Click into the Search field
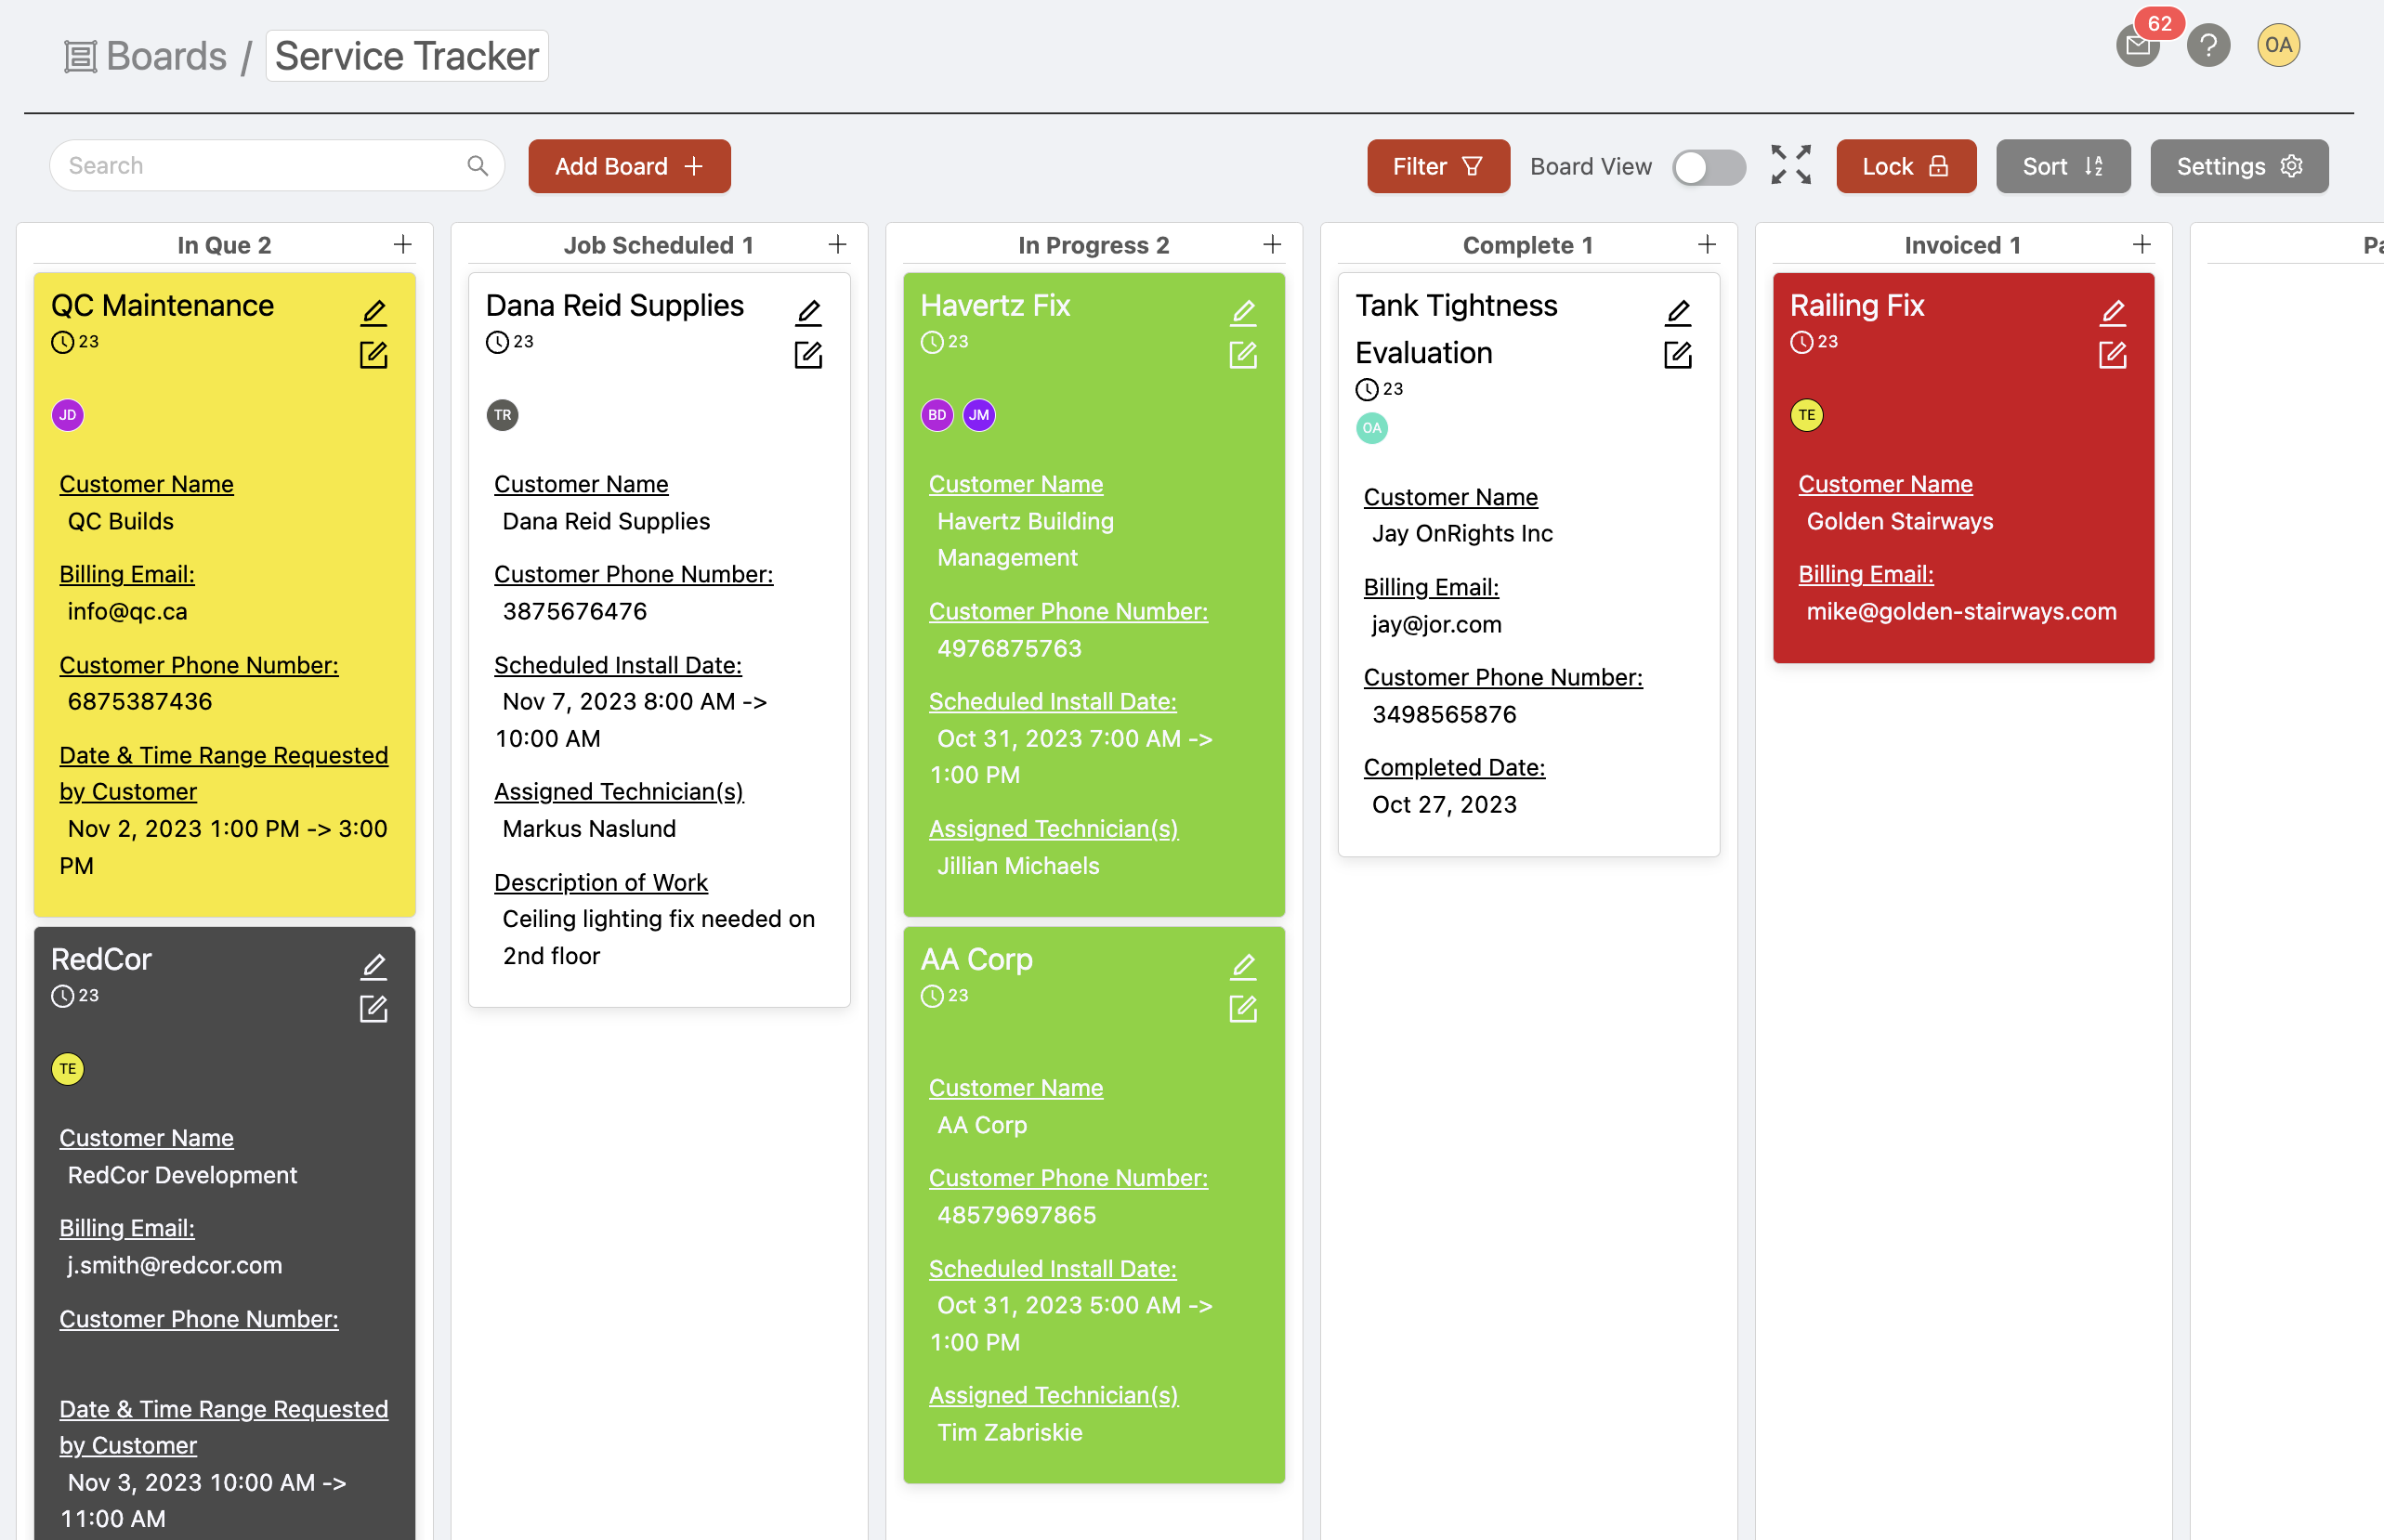 point(260,166)
